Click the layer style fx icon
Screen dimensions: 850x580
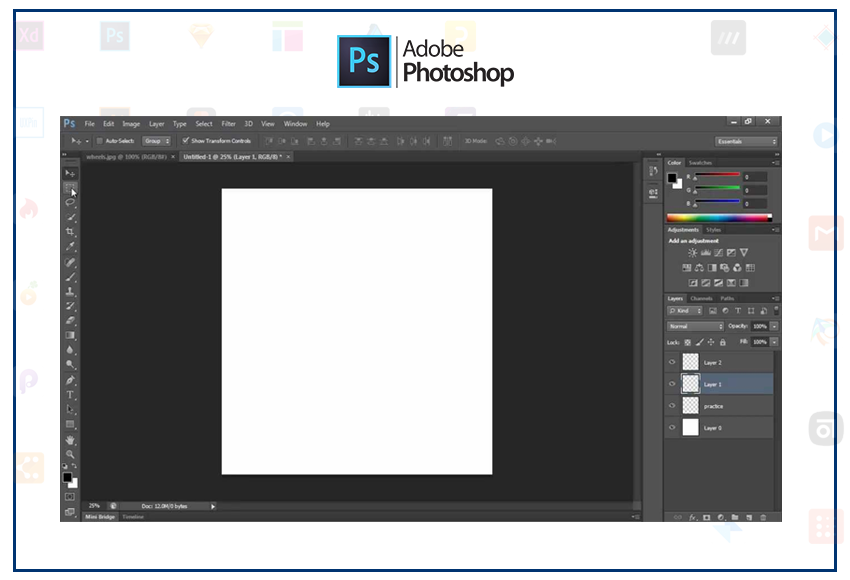coord(693,518)
